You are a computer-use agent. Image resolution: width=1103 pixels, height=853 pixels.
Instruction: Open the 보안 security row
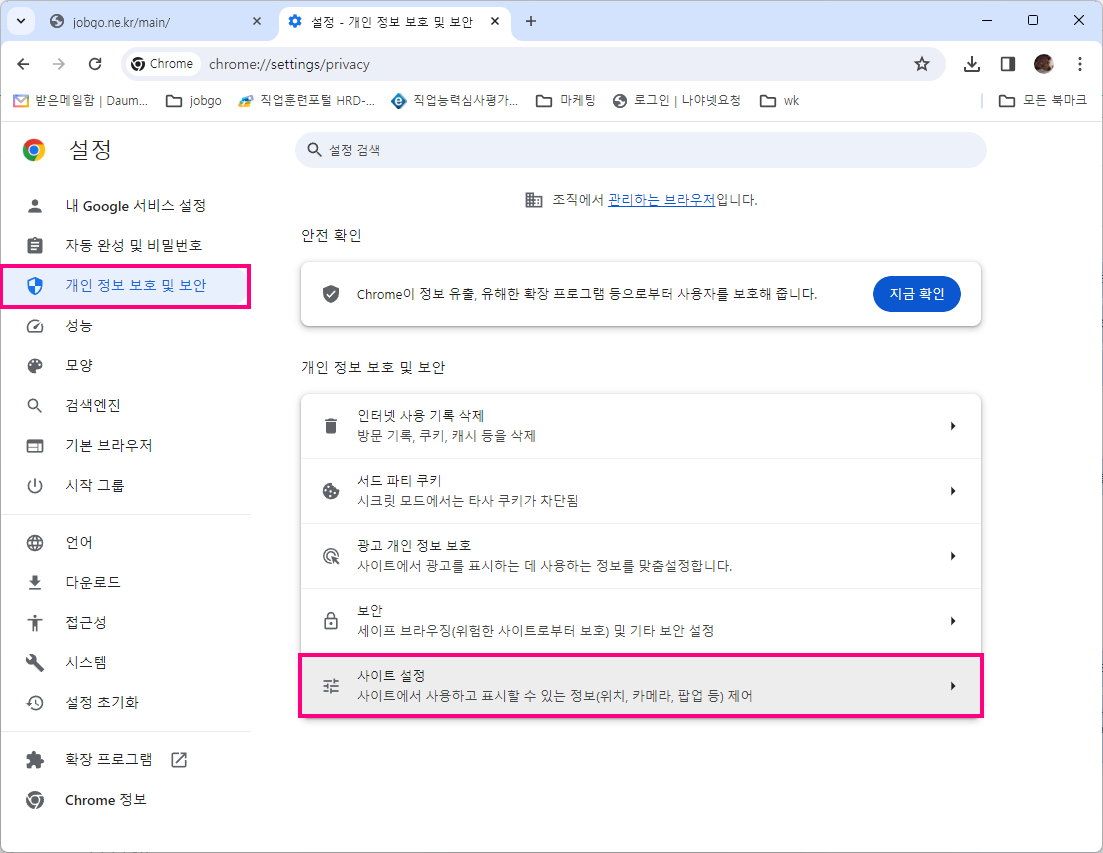(641, 621)
